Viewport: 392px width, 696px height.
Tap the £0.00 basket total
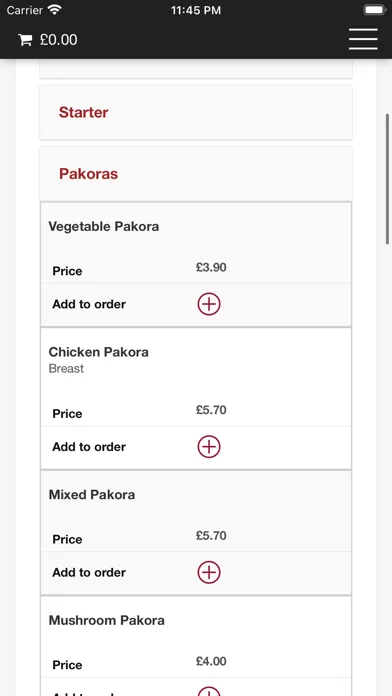pyautogui.click(x=58, y=40)
